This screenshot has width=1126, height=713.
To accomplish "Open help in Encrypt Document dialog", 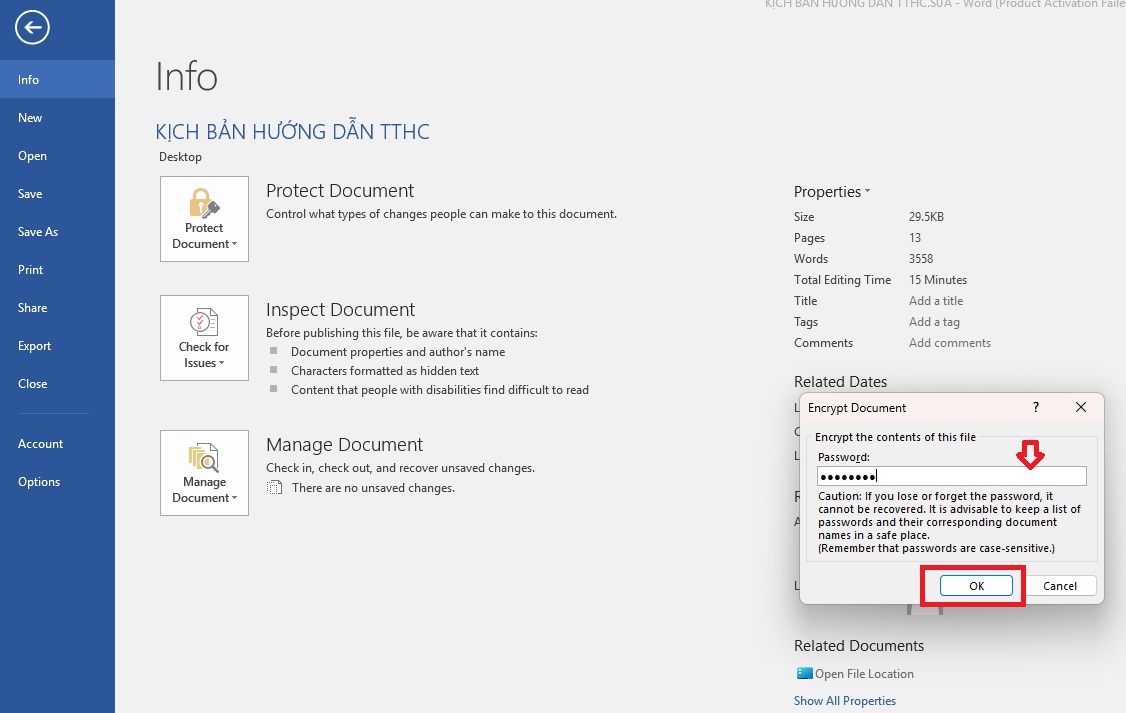I will click(x=1036, y=407).
